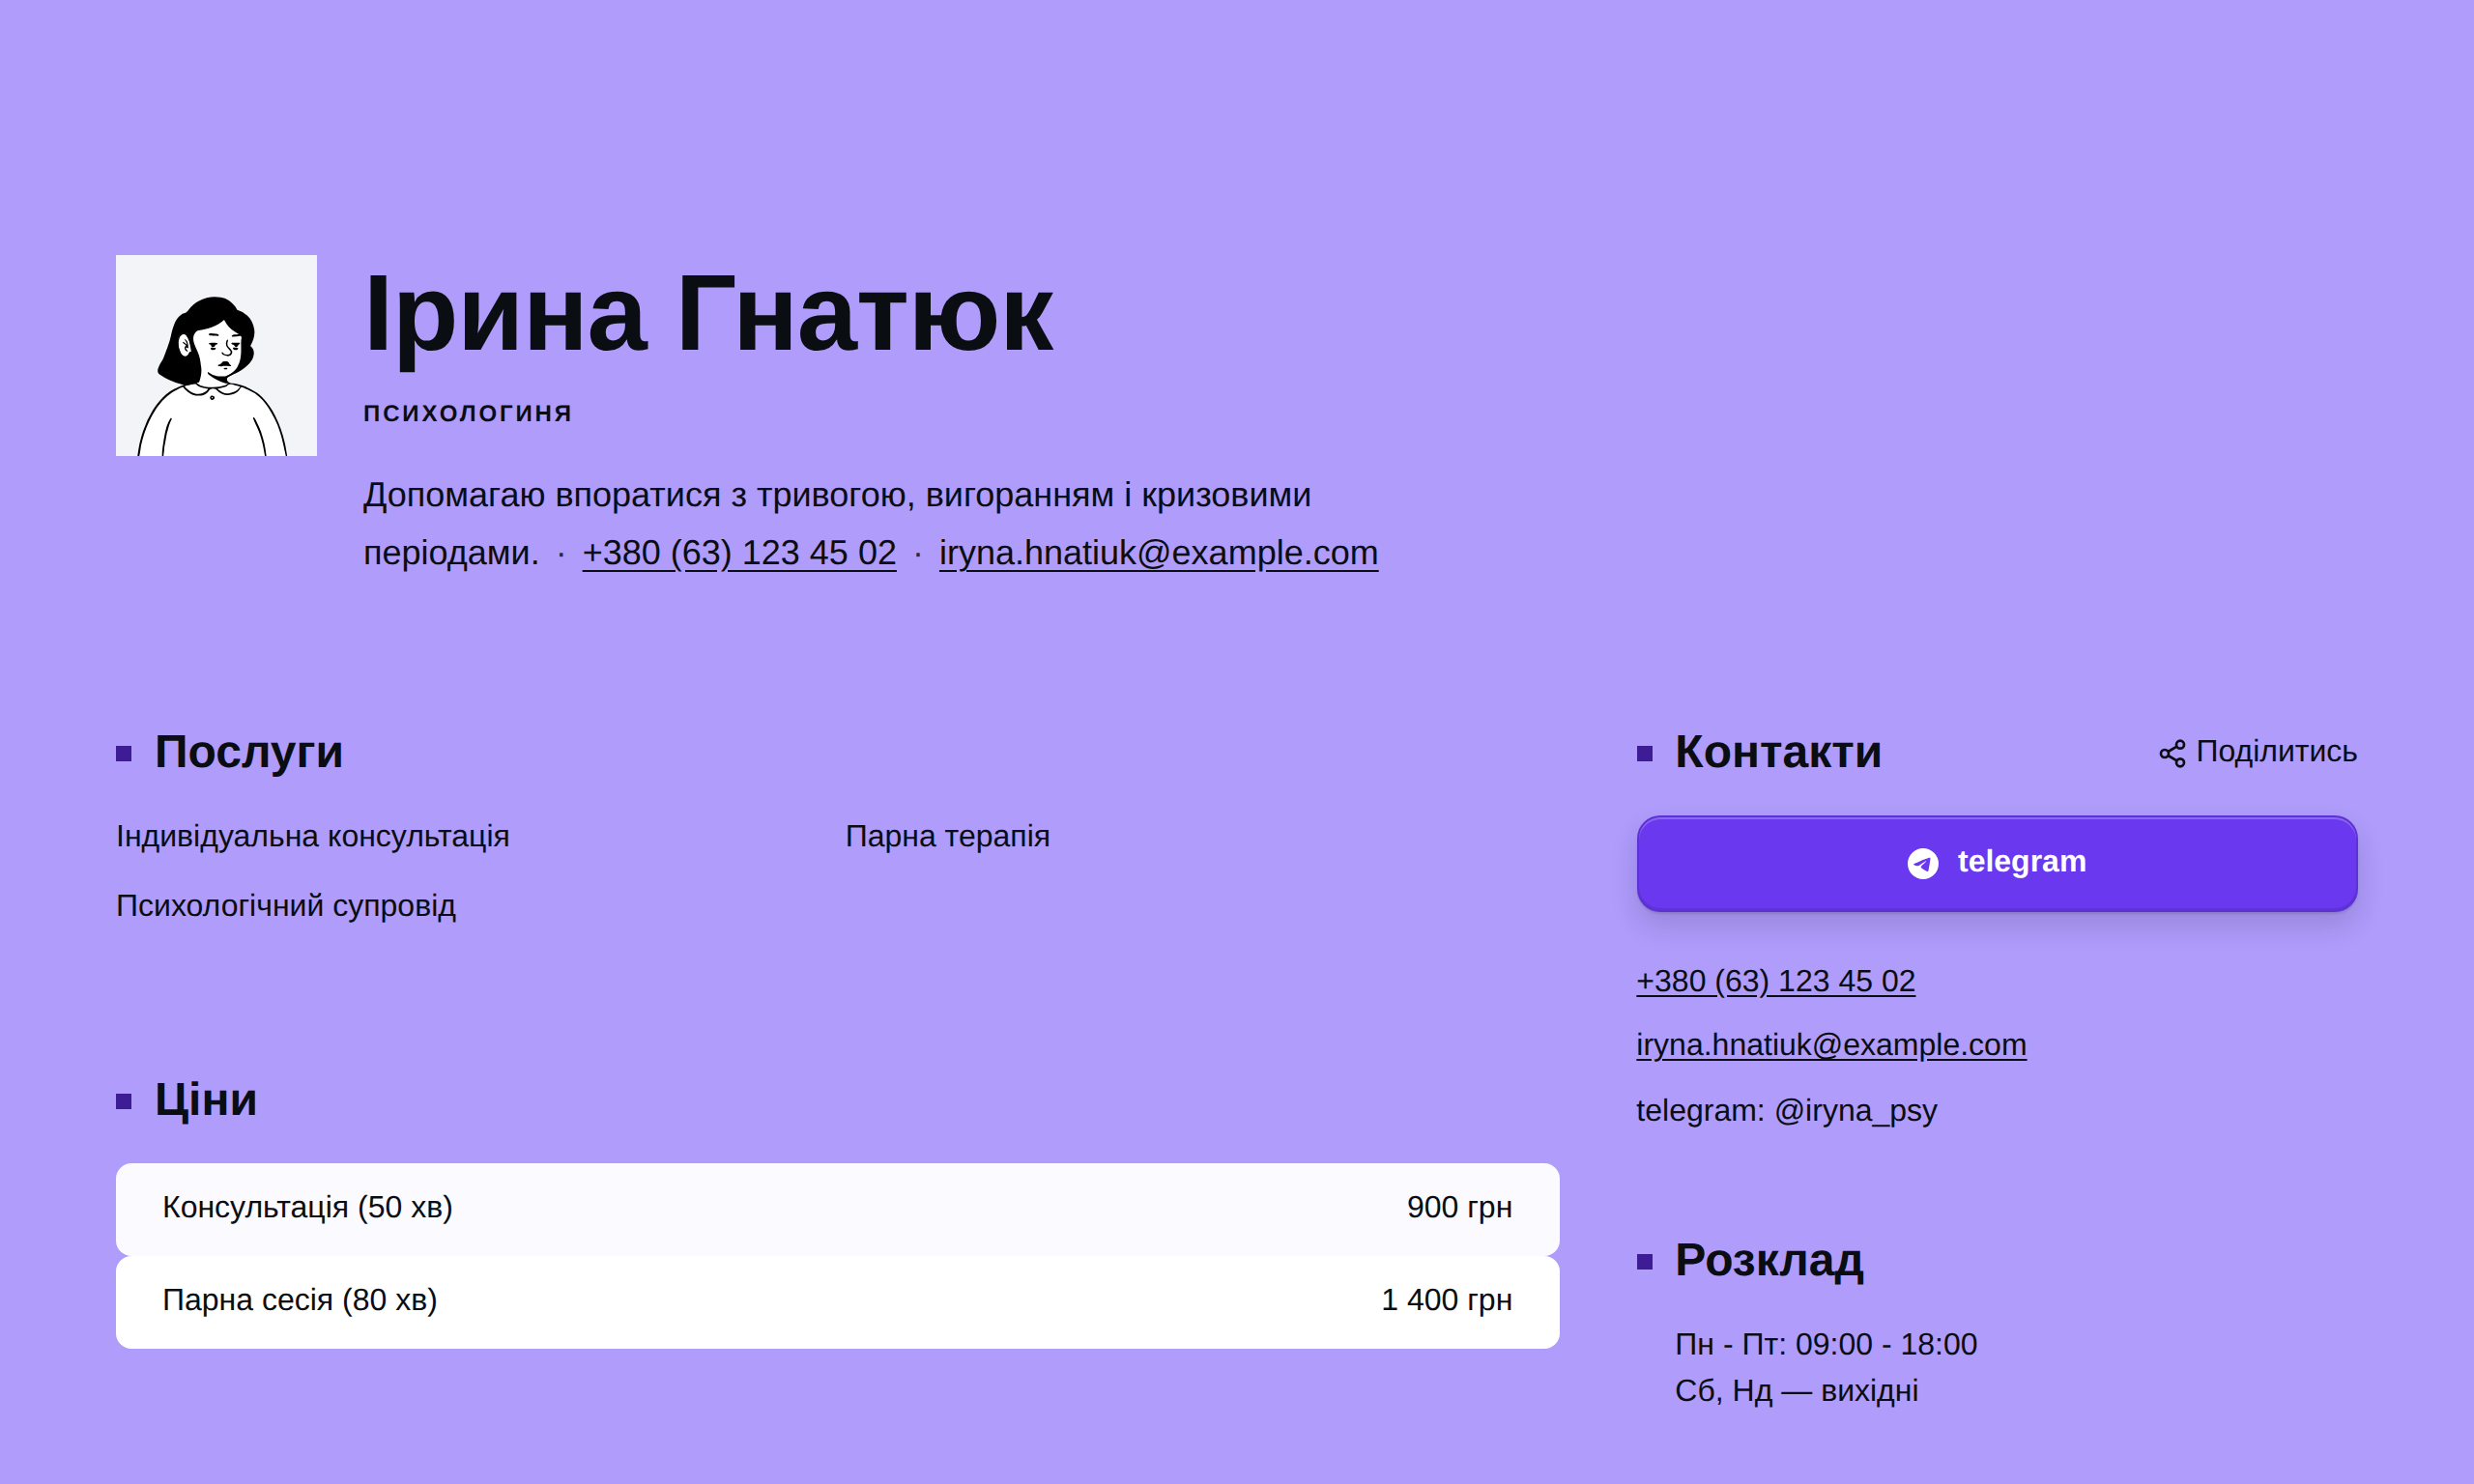The image size is (2474, 1484).
Task: Select Парна терапія service
Action: 947,836
